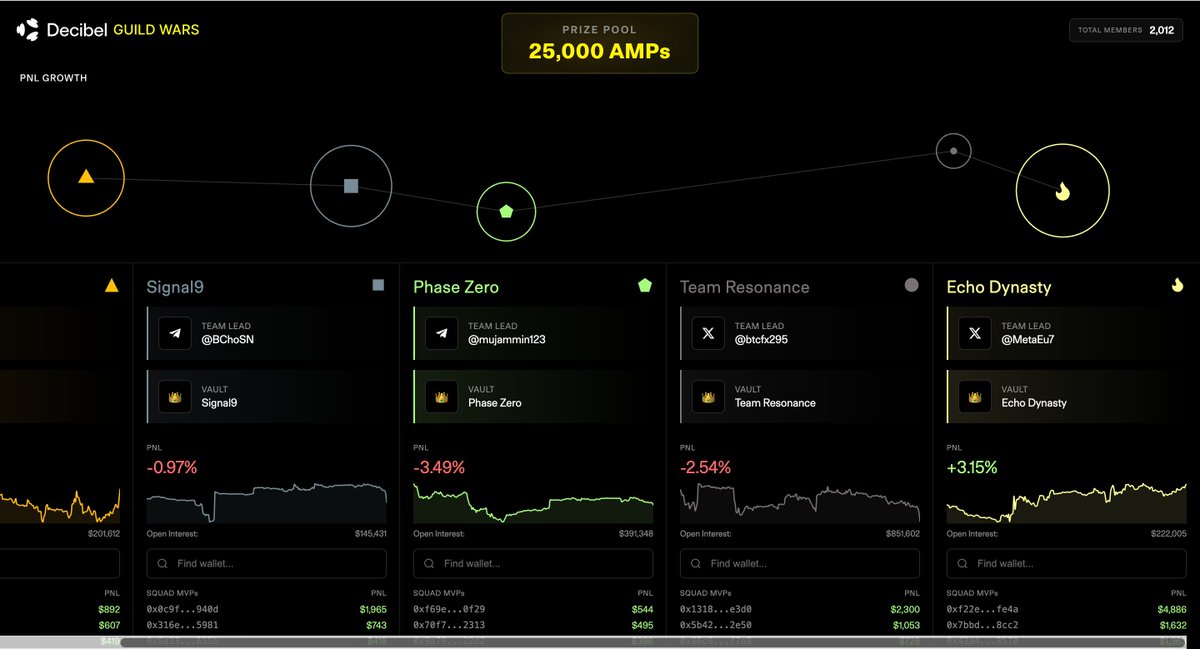Click the Signal9 PNL sparkline chart
This screenshot has height=649, width=1200.
(x=266, y=502)
